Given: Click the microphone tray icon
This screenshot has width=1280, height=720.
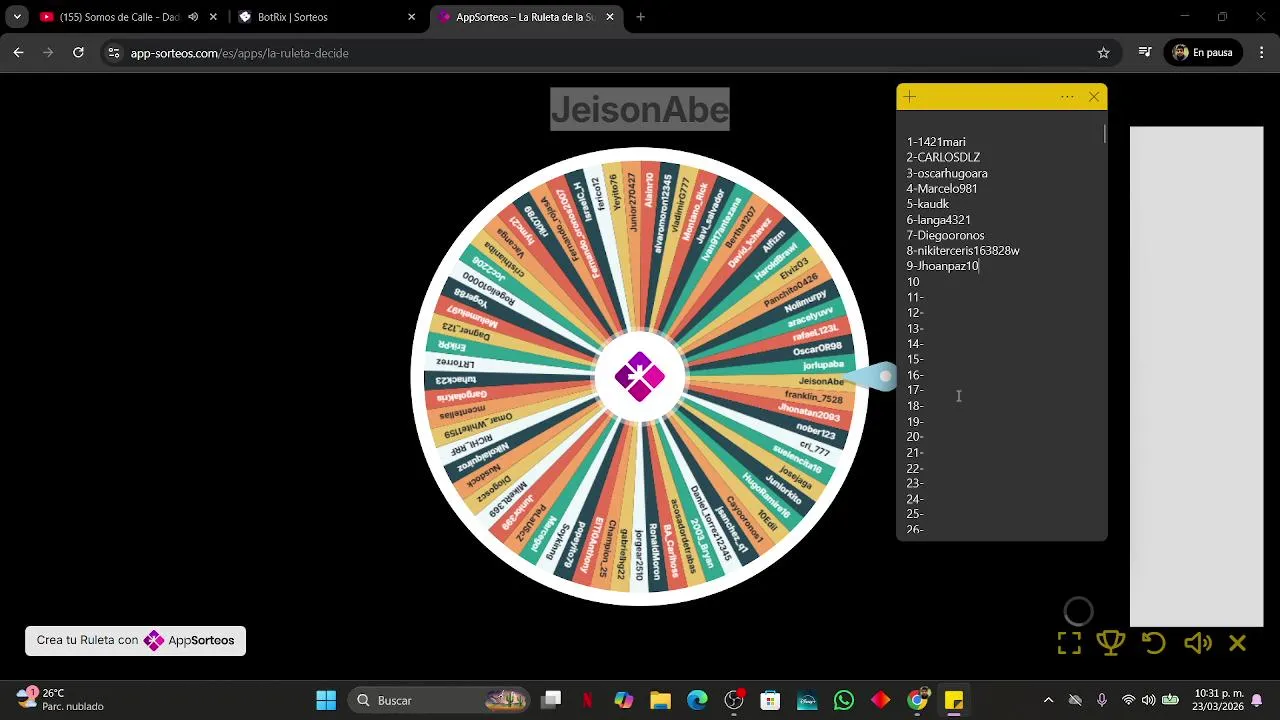Looking at the screenshot, I should point(1101,700).
